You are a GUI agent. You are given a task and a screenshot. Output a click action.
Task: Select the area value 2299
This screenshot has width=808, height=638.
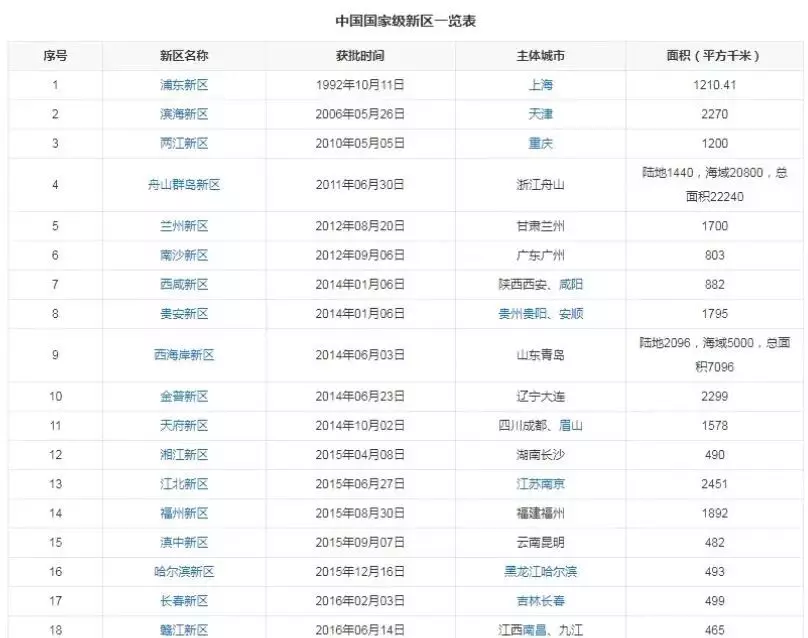[x=714, y=397]
